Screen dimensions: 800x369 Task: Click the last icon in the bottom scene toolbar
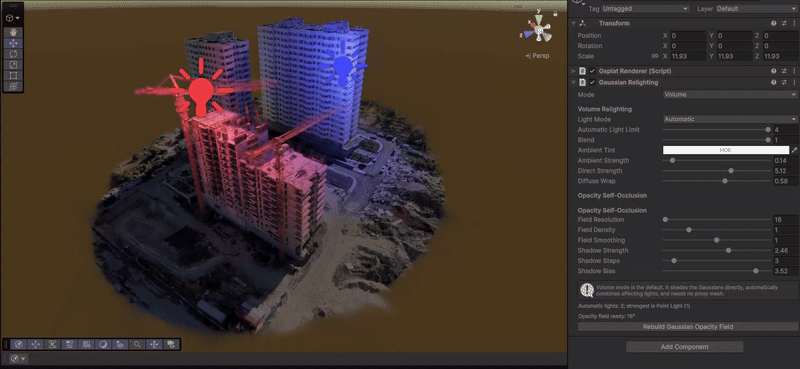coord(171,345)
